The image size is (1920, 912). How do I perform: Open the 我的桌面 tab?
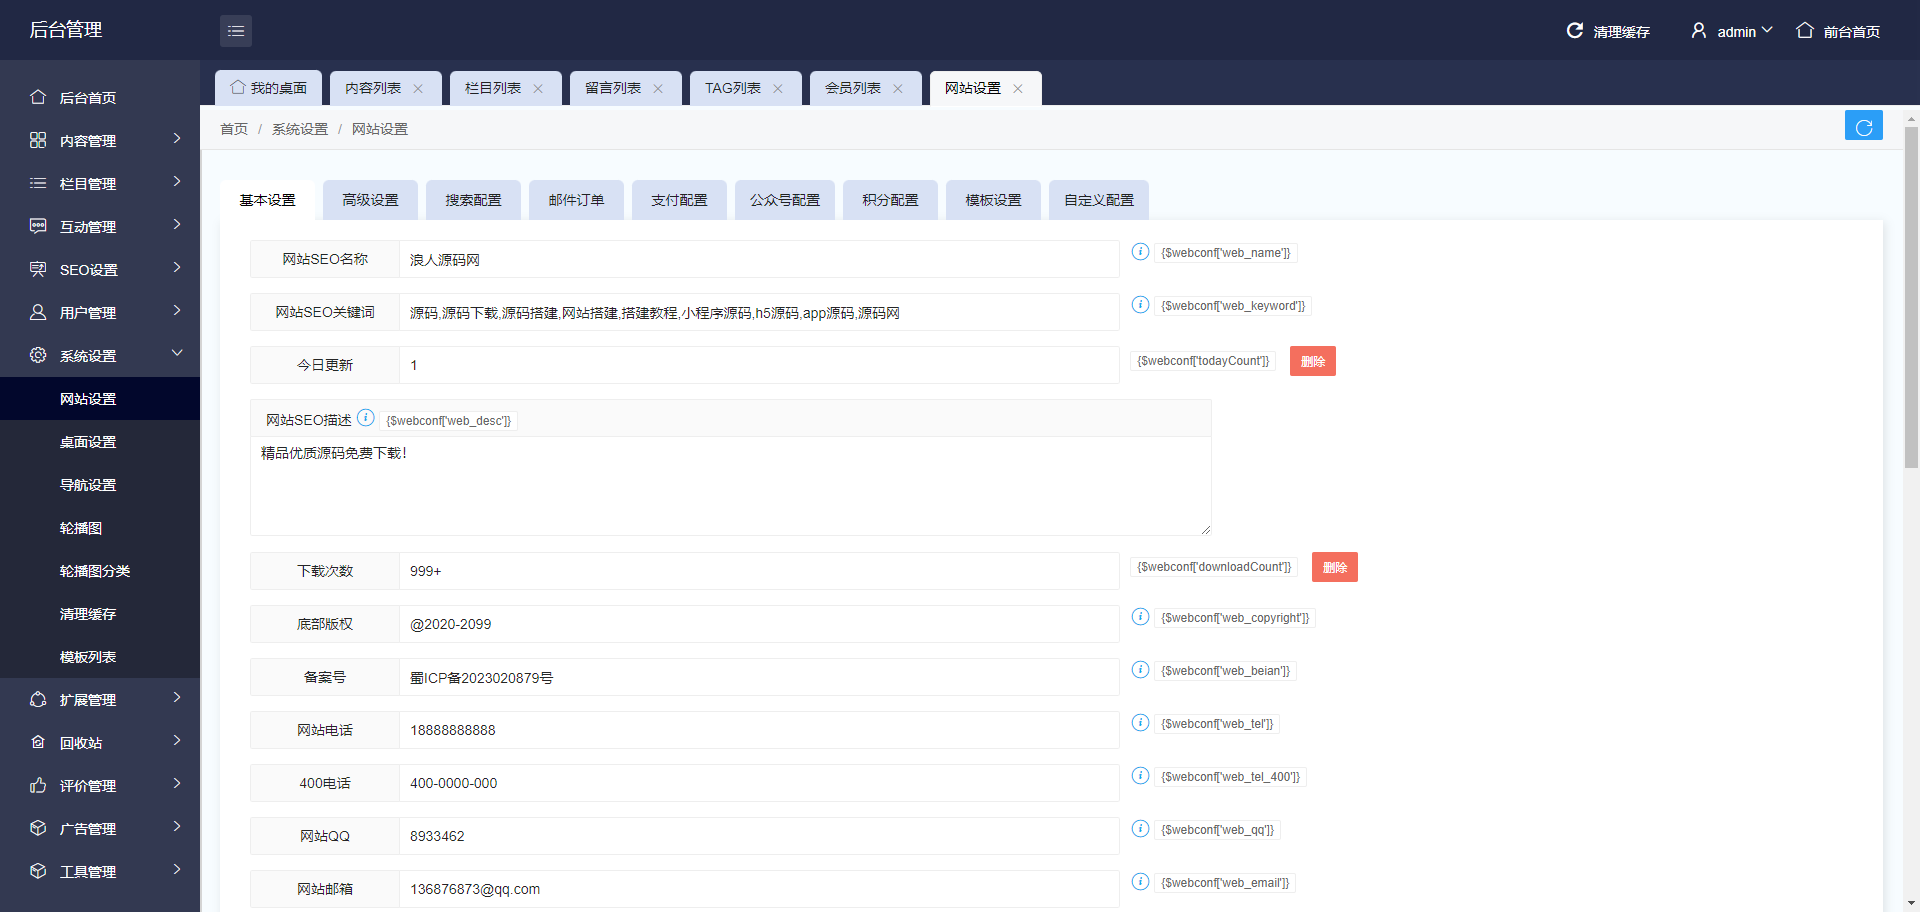[x=268, y=88]
